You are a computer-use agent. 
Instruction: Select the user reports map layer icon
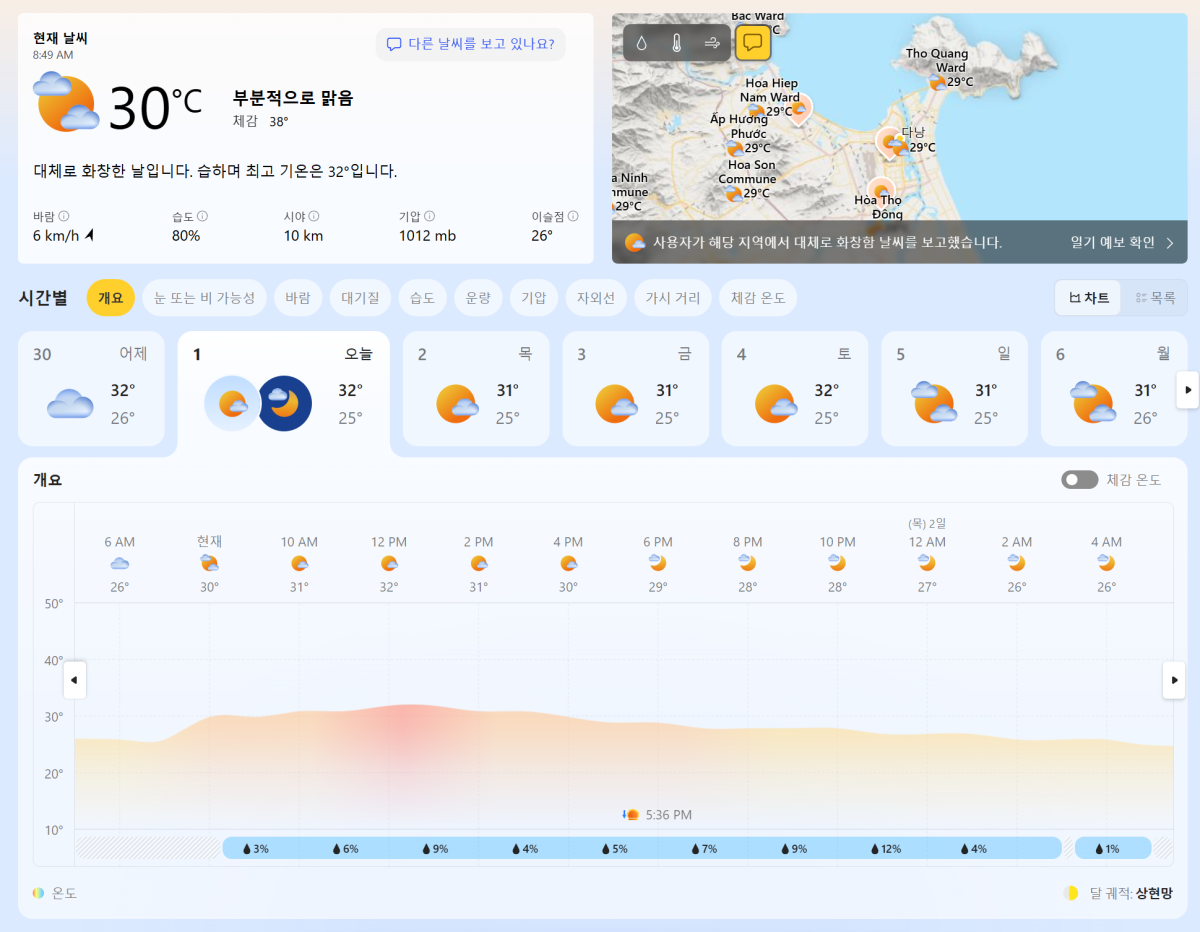[x=753, y=43]
